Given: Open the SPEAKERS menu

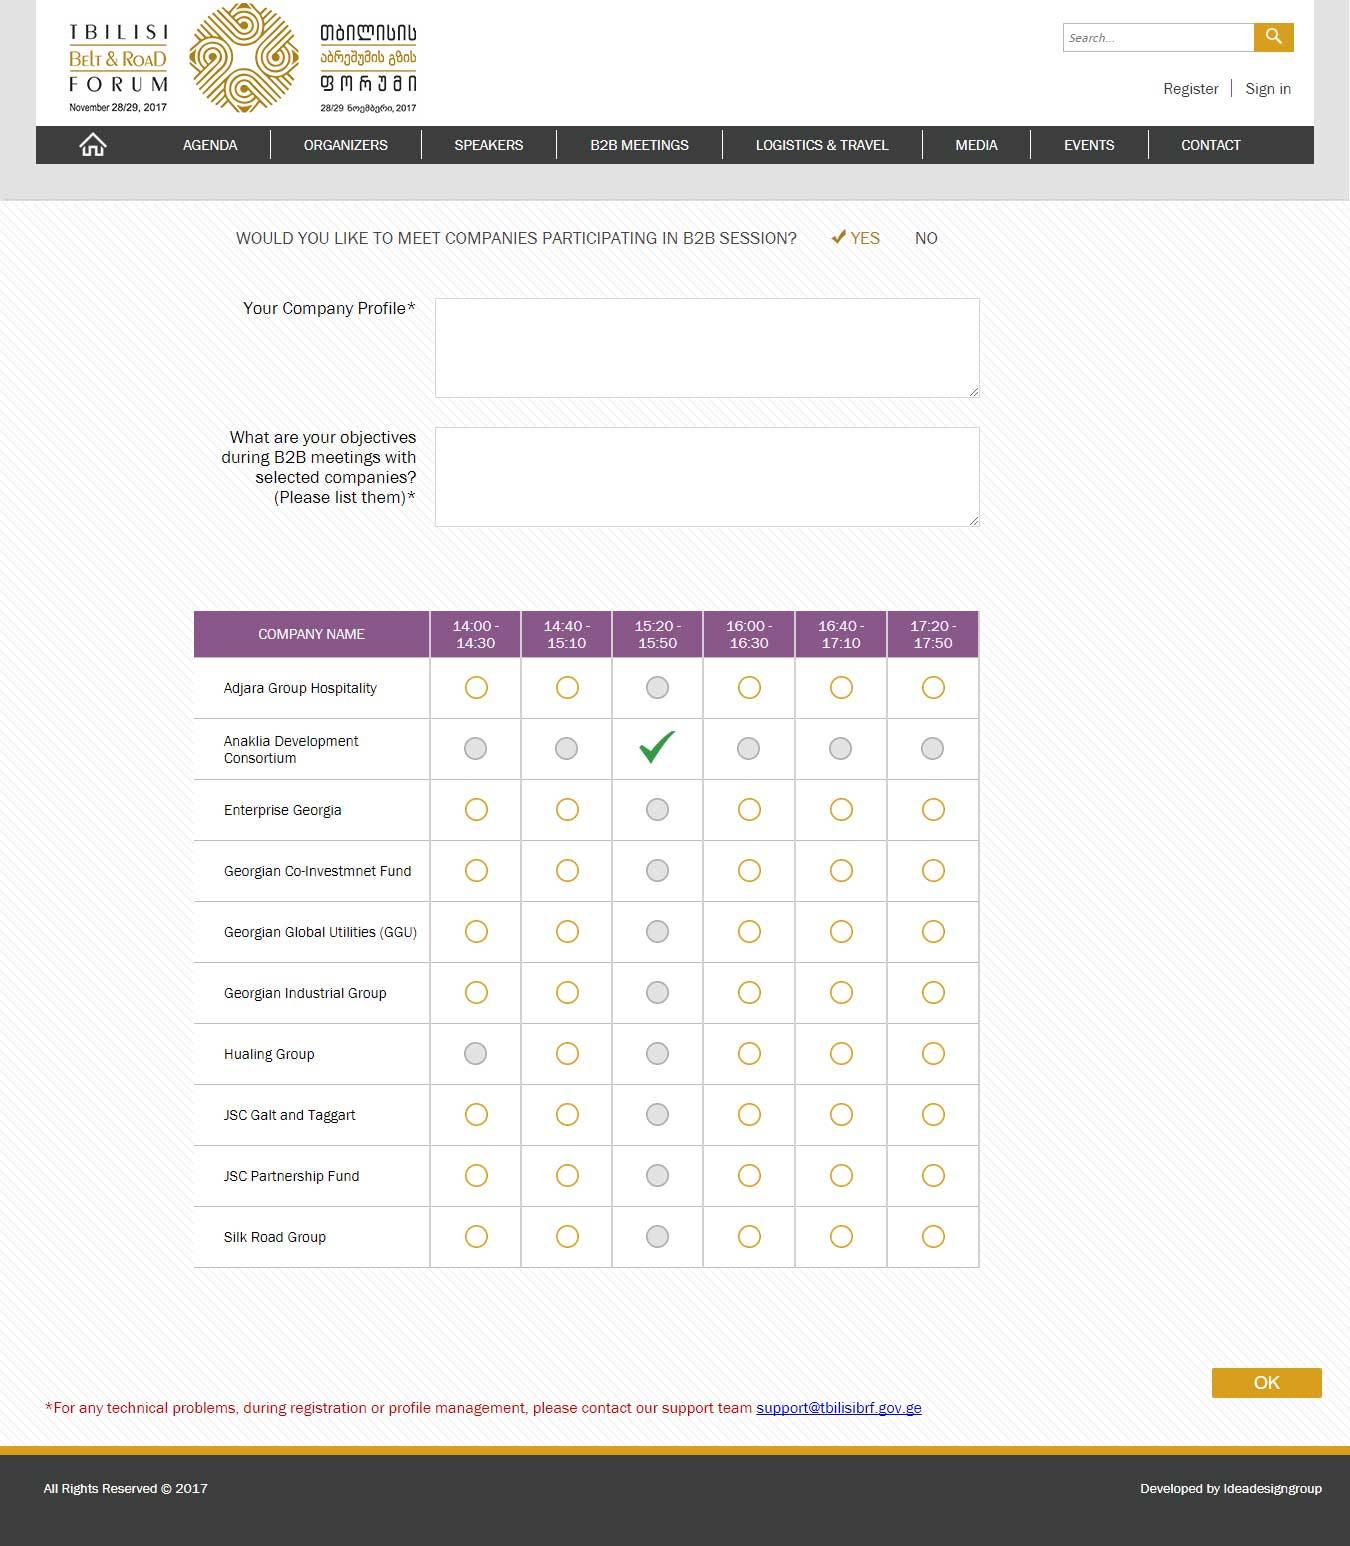Looking at the screenshot, I should [489, 145].
